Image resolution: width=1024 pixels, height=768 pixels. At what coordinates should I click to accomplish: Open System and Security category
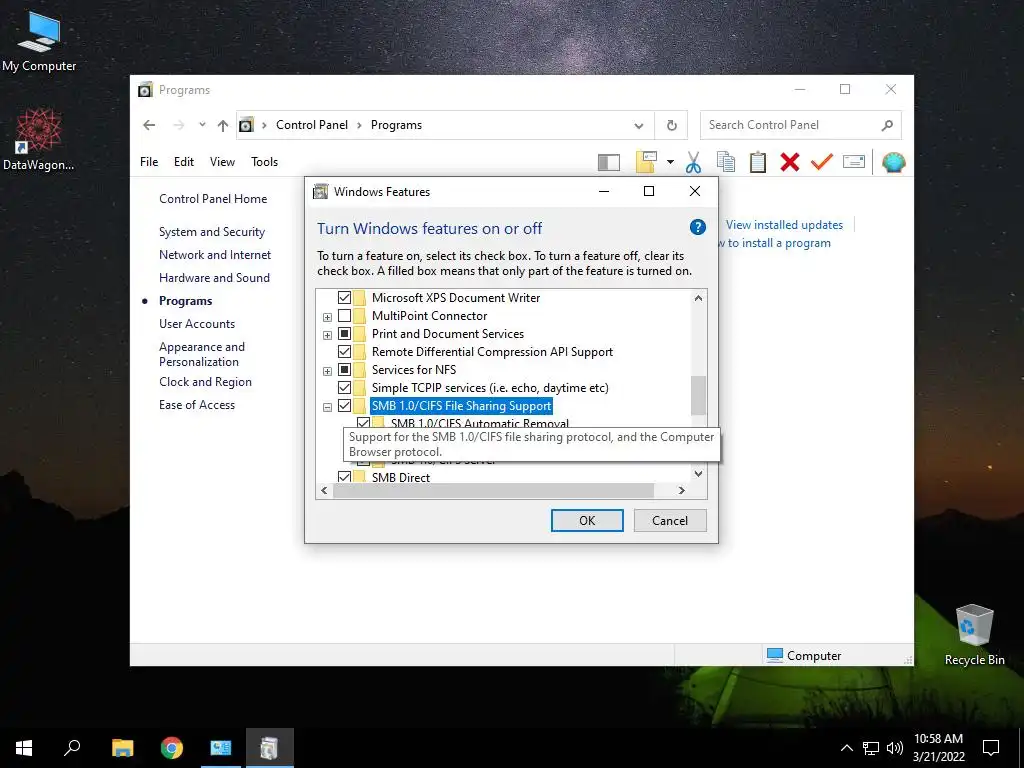(212, 232)
